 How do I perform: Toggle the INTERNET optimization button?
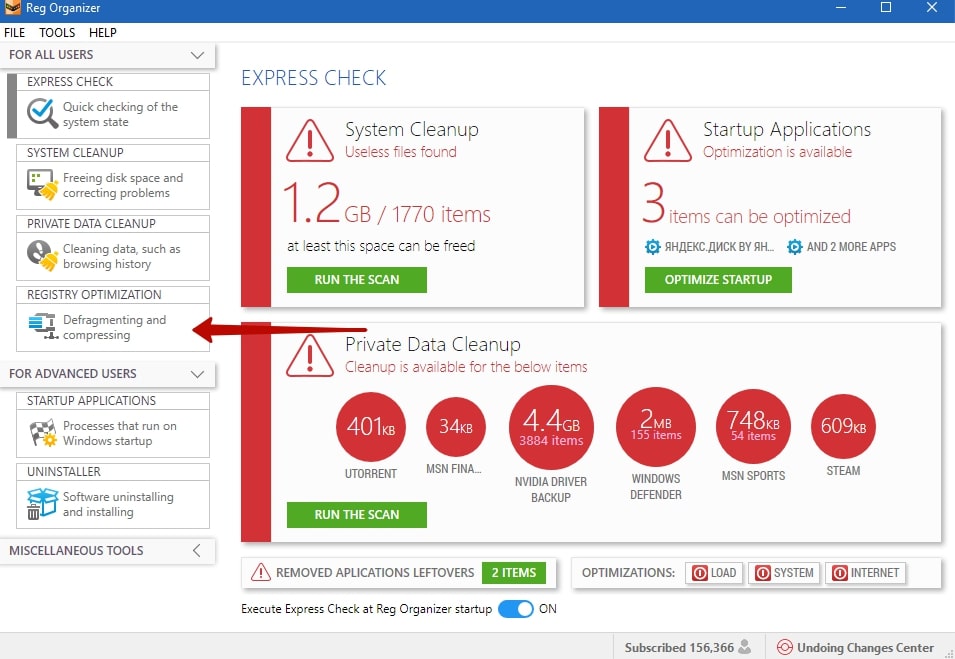pos(865,573)
